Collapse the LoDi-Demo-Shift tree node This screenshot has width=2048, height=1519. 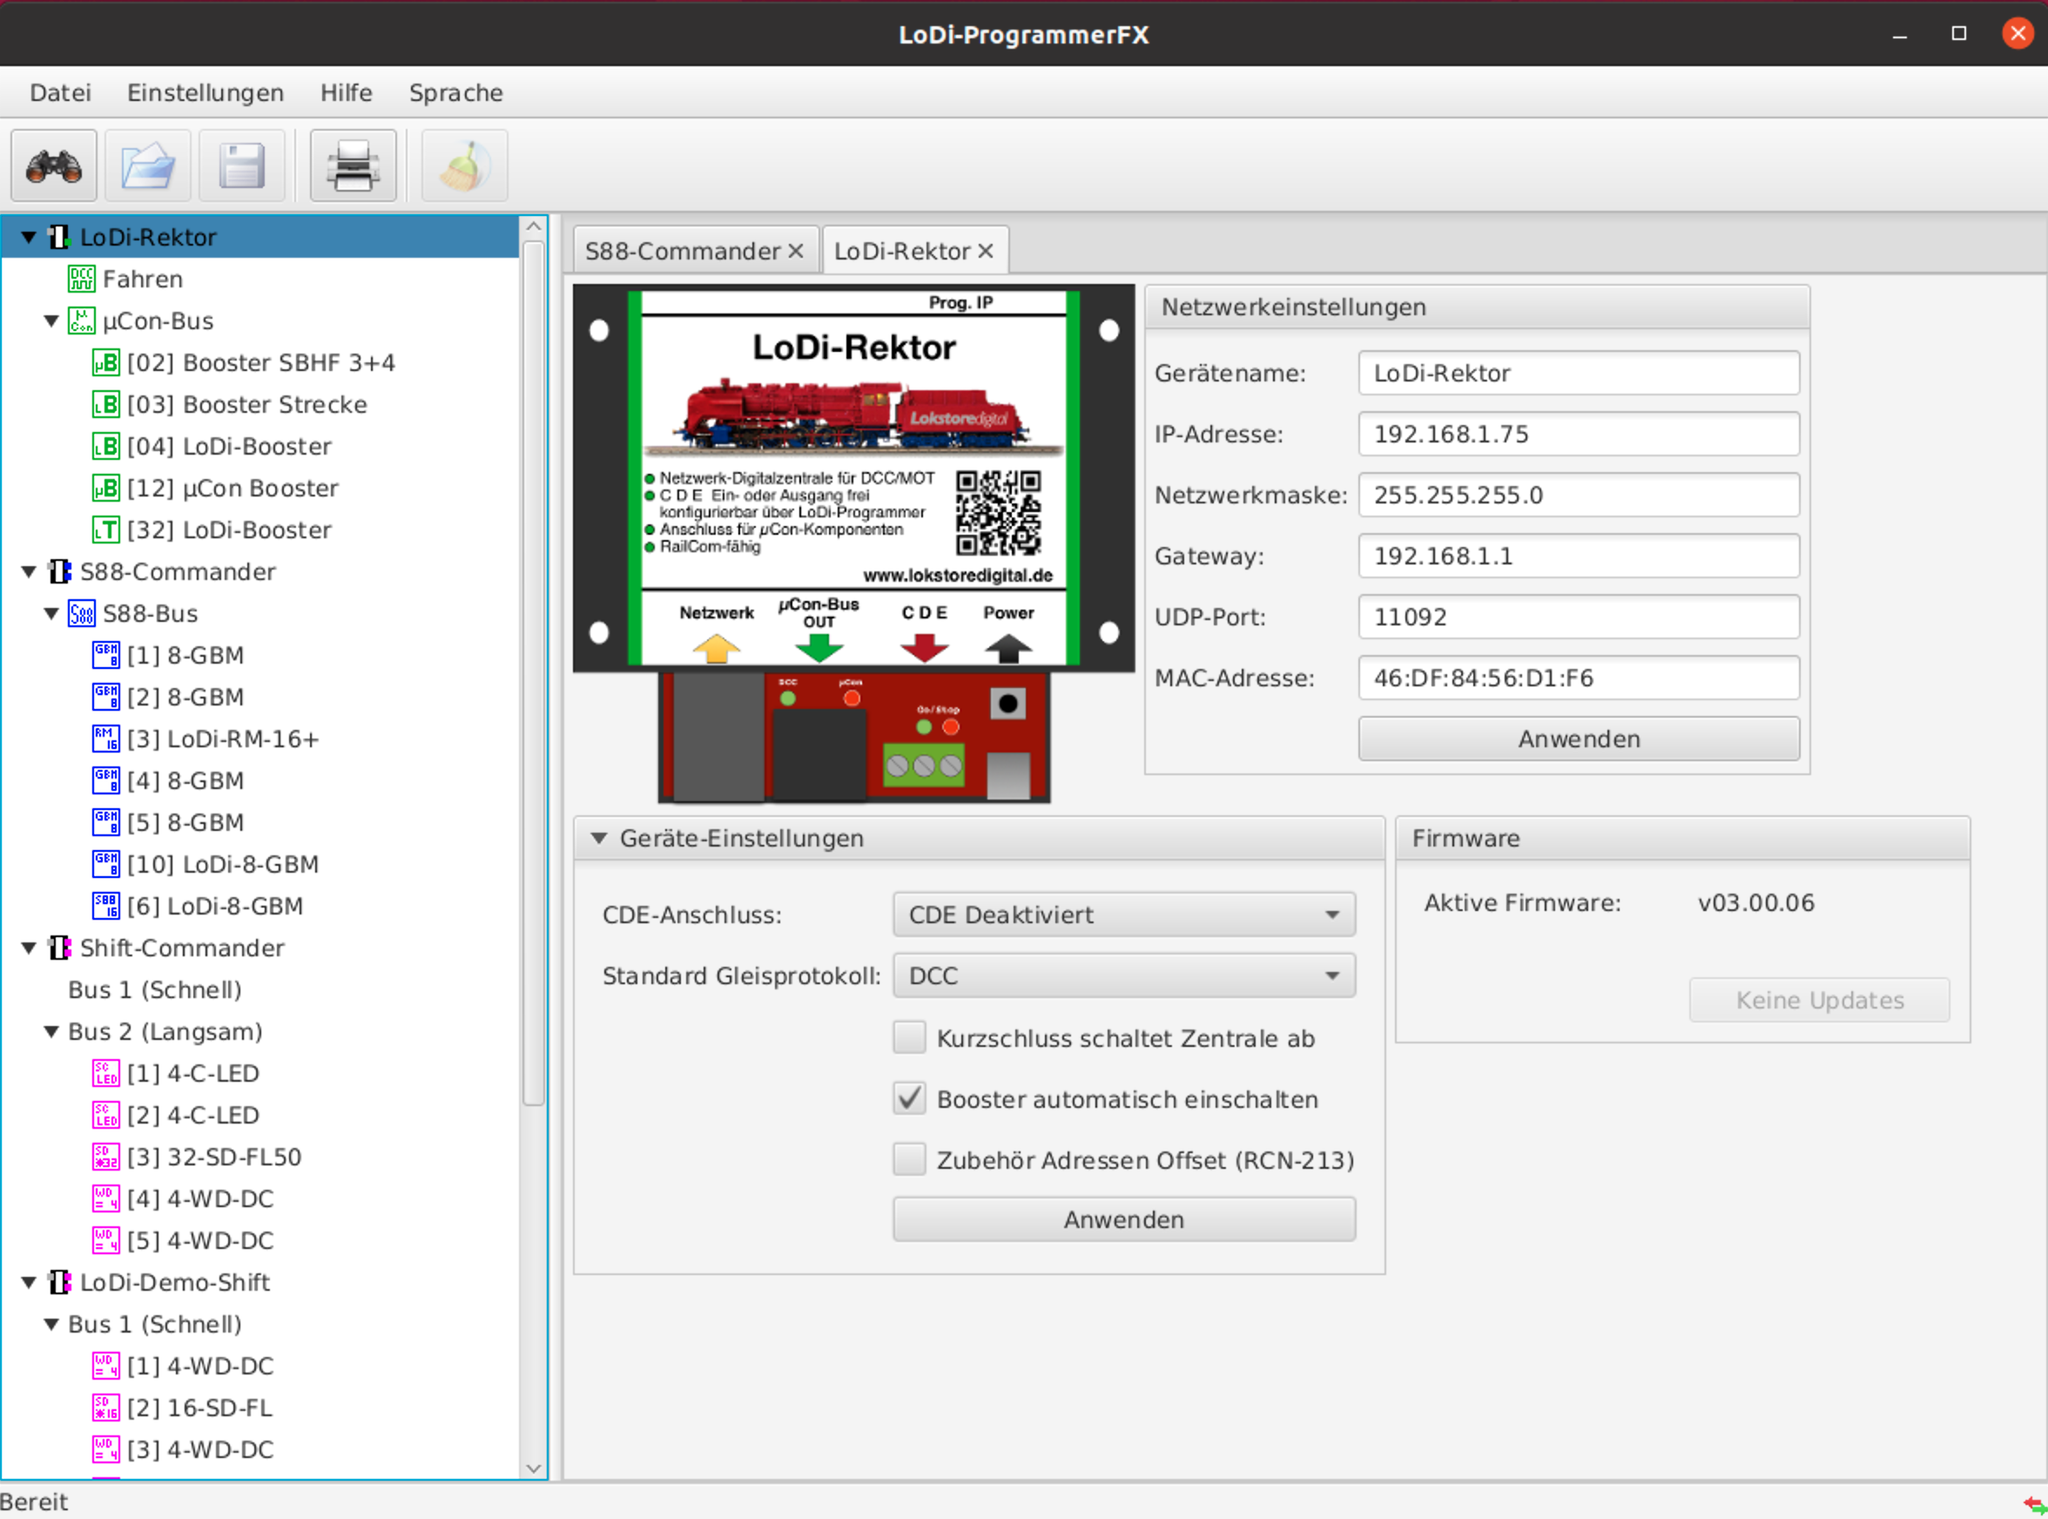[x=29, y=1283]
